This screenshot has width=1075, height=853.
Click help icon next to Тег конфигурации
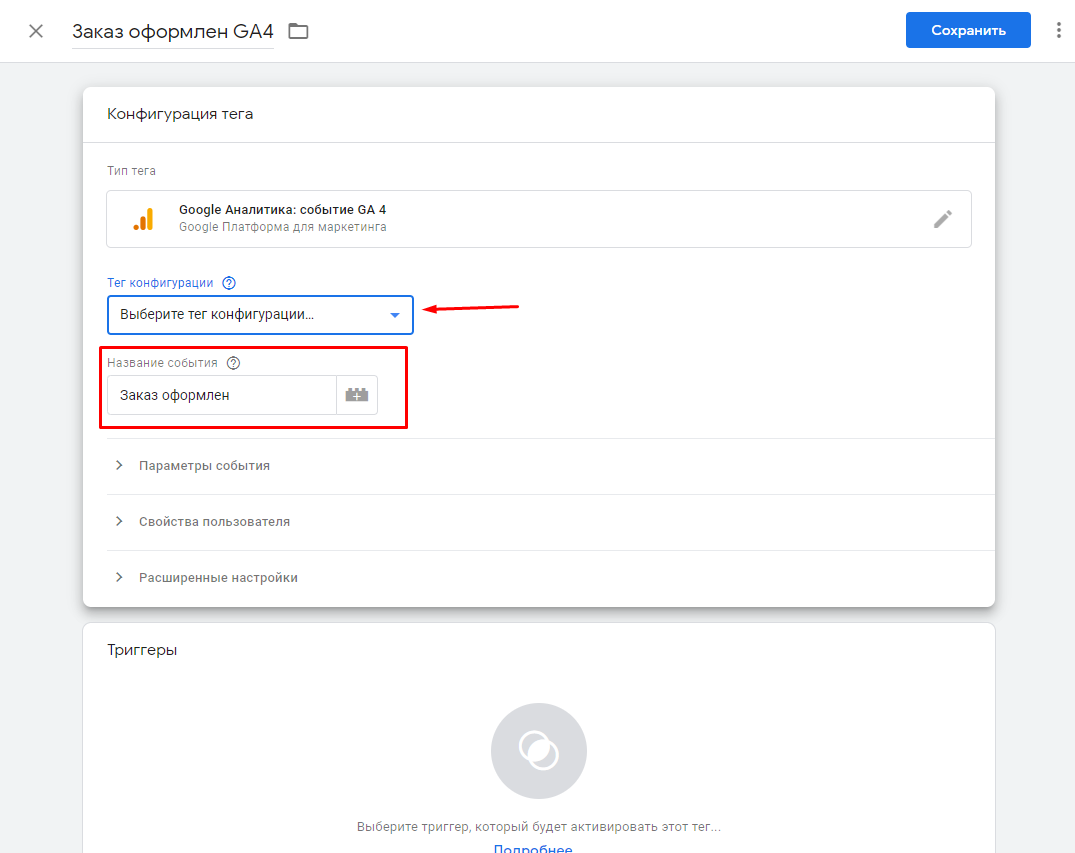229,284
